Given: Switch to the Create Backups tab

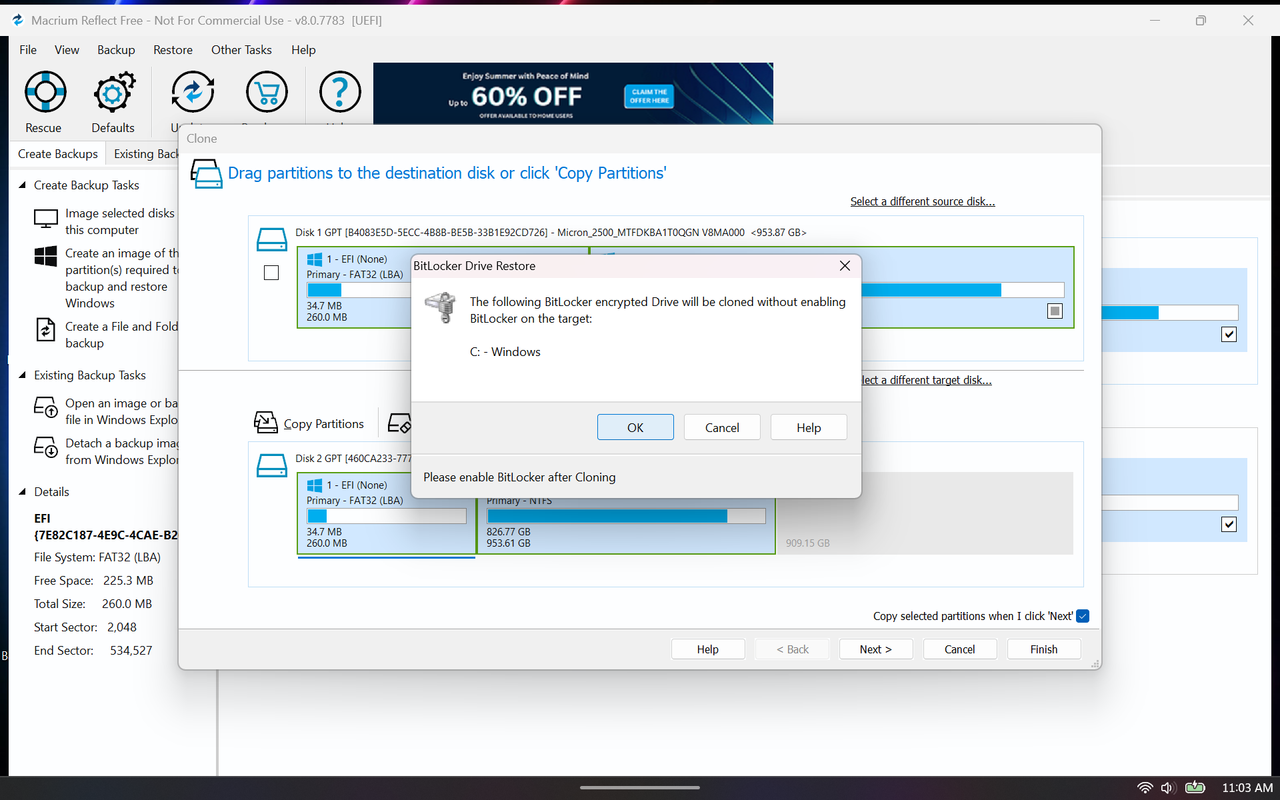Looking at the screenshot, I should (x=58, y=154).
